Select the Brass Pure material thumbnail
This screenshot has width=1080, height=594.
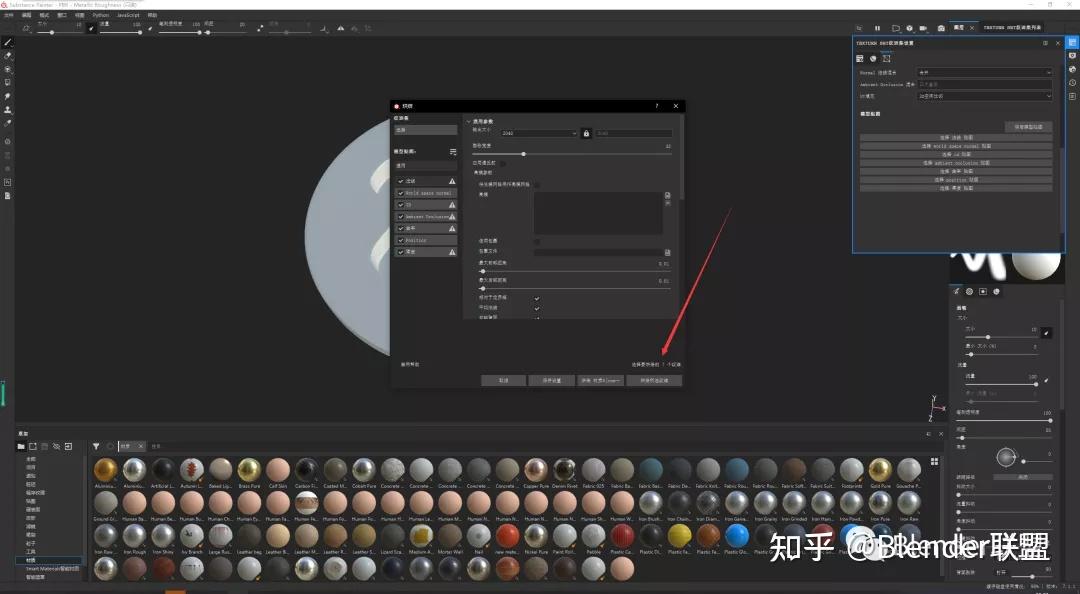(x=249, y=472)
